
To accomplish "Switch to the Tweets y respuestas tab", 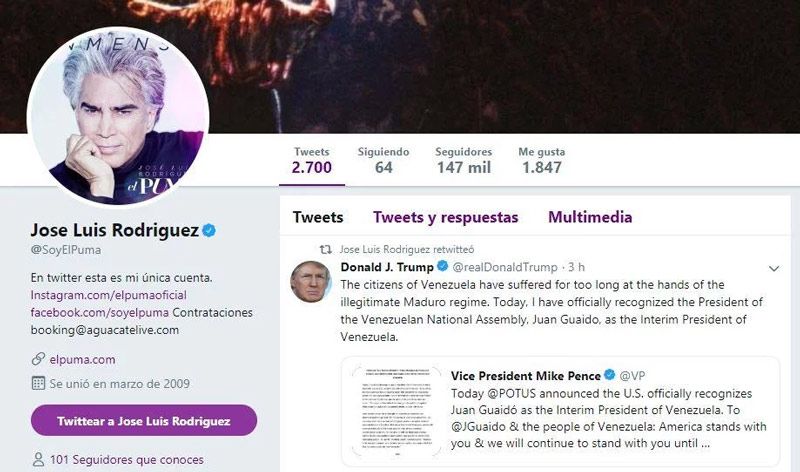I will point(445,217).
